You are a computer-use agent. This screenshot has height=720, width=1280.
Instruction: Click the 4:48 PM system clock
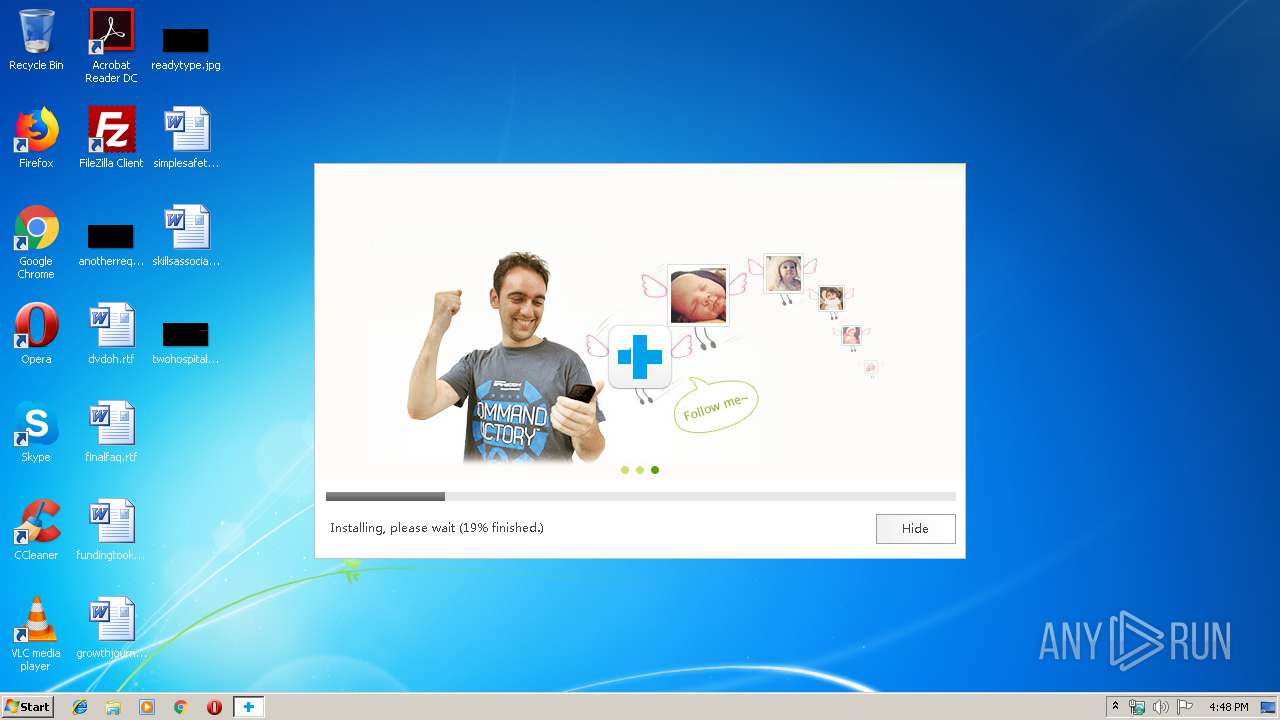[1228, 707]
